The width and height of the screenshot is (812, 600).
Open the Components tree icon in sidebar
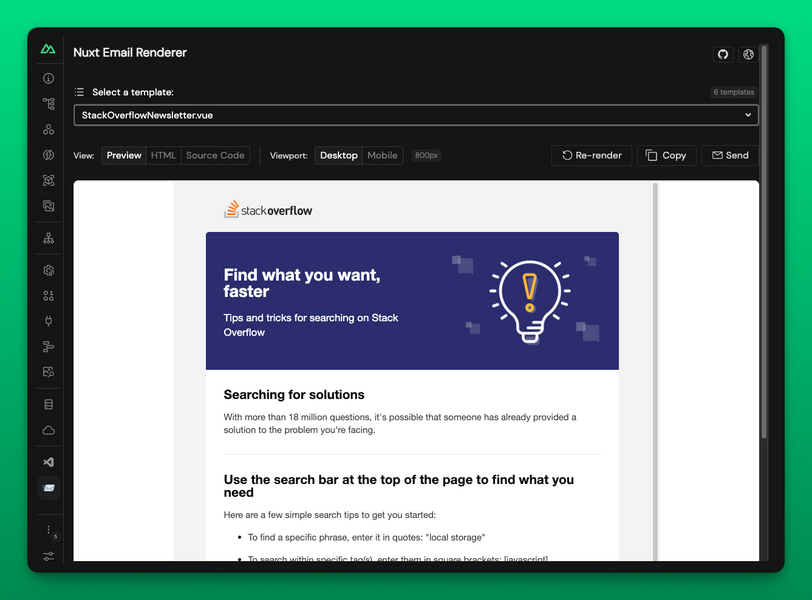pos(48,104)
